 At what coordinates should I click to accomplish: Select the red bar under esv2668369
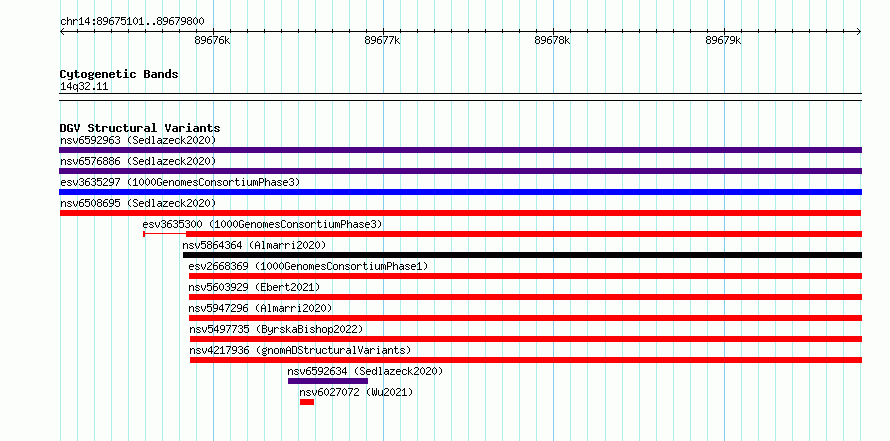(x=526, y=276)
